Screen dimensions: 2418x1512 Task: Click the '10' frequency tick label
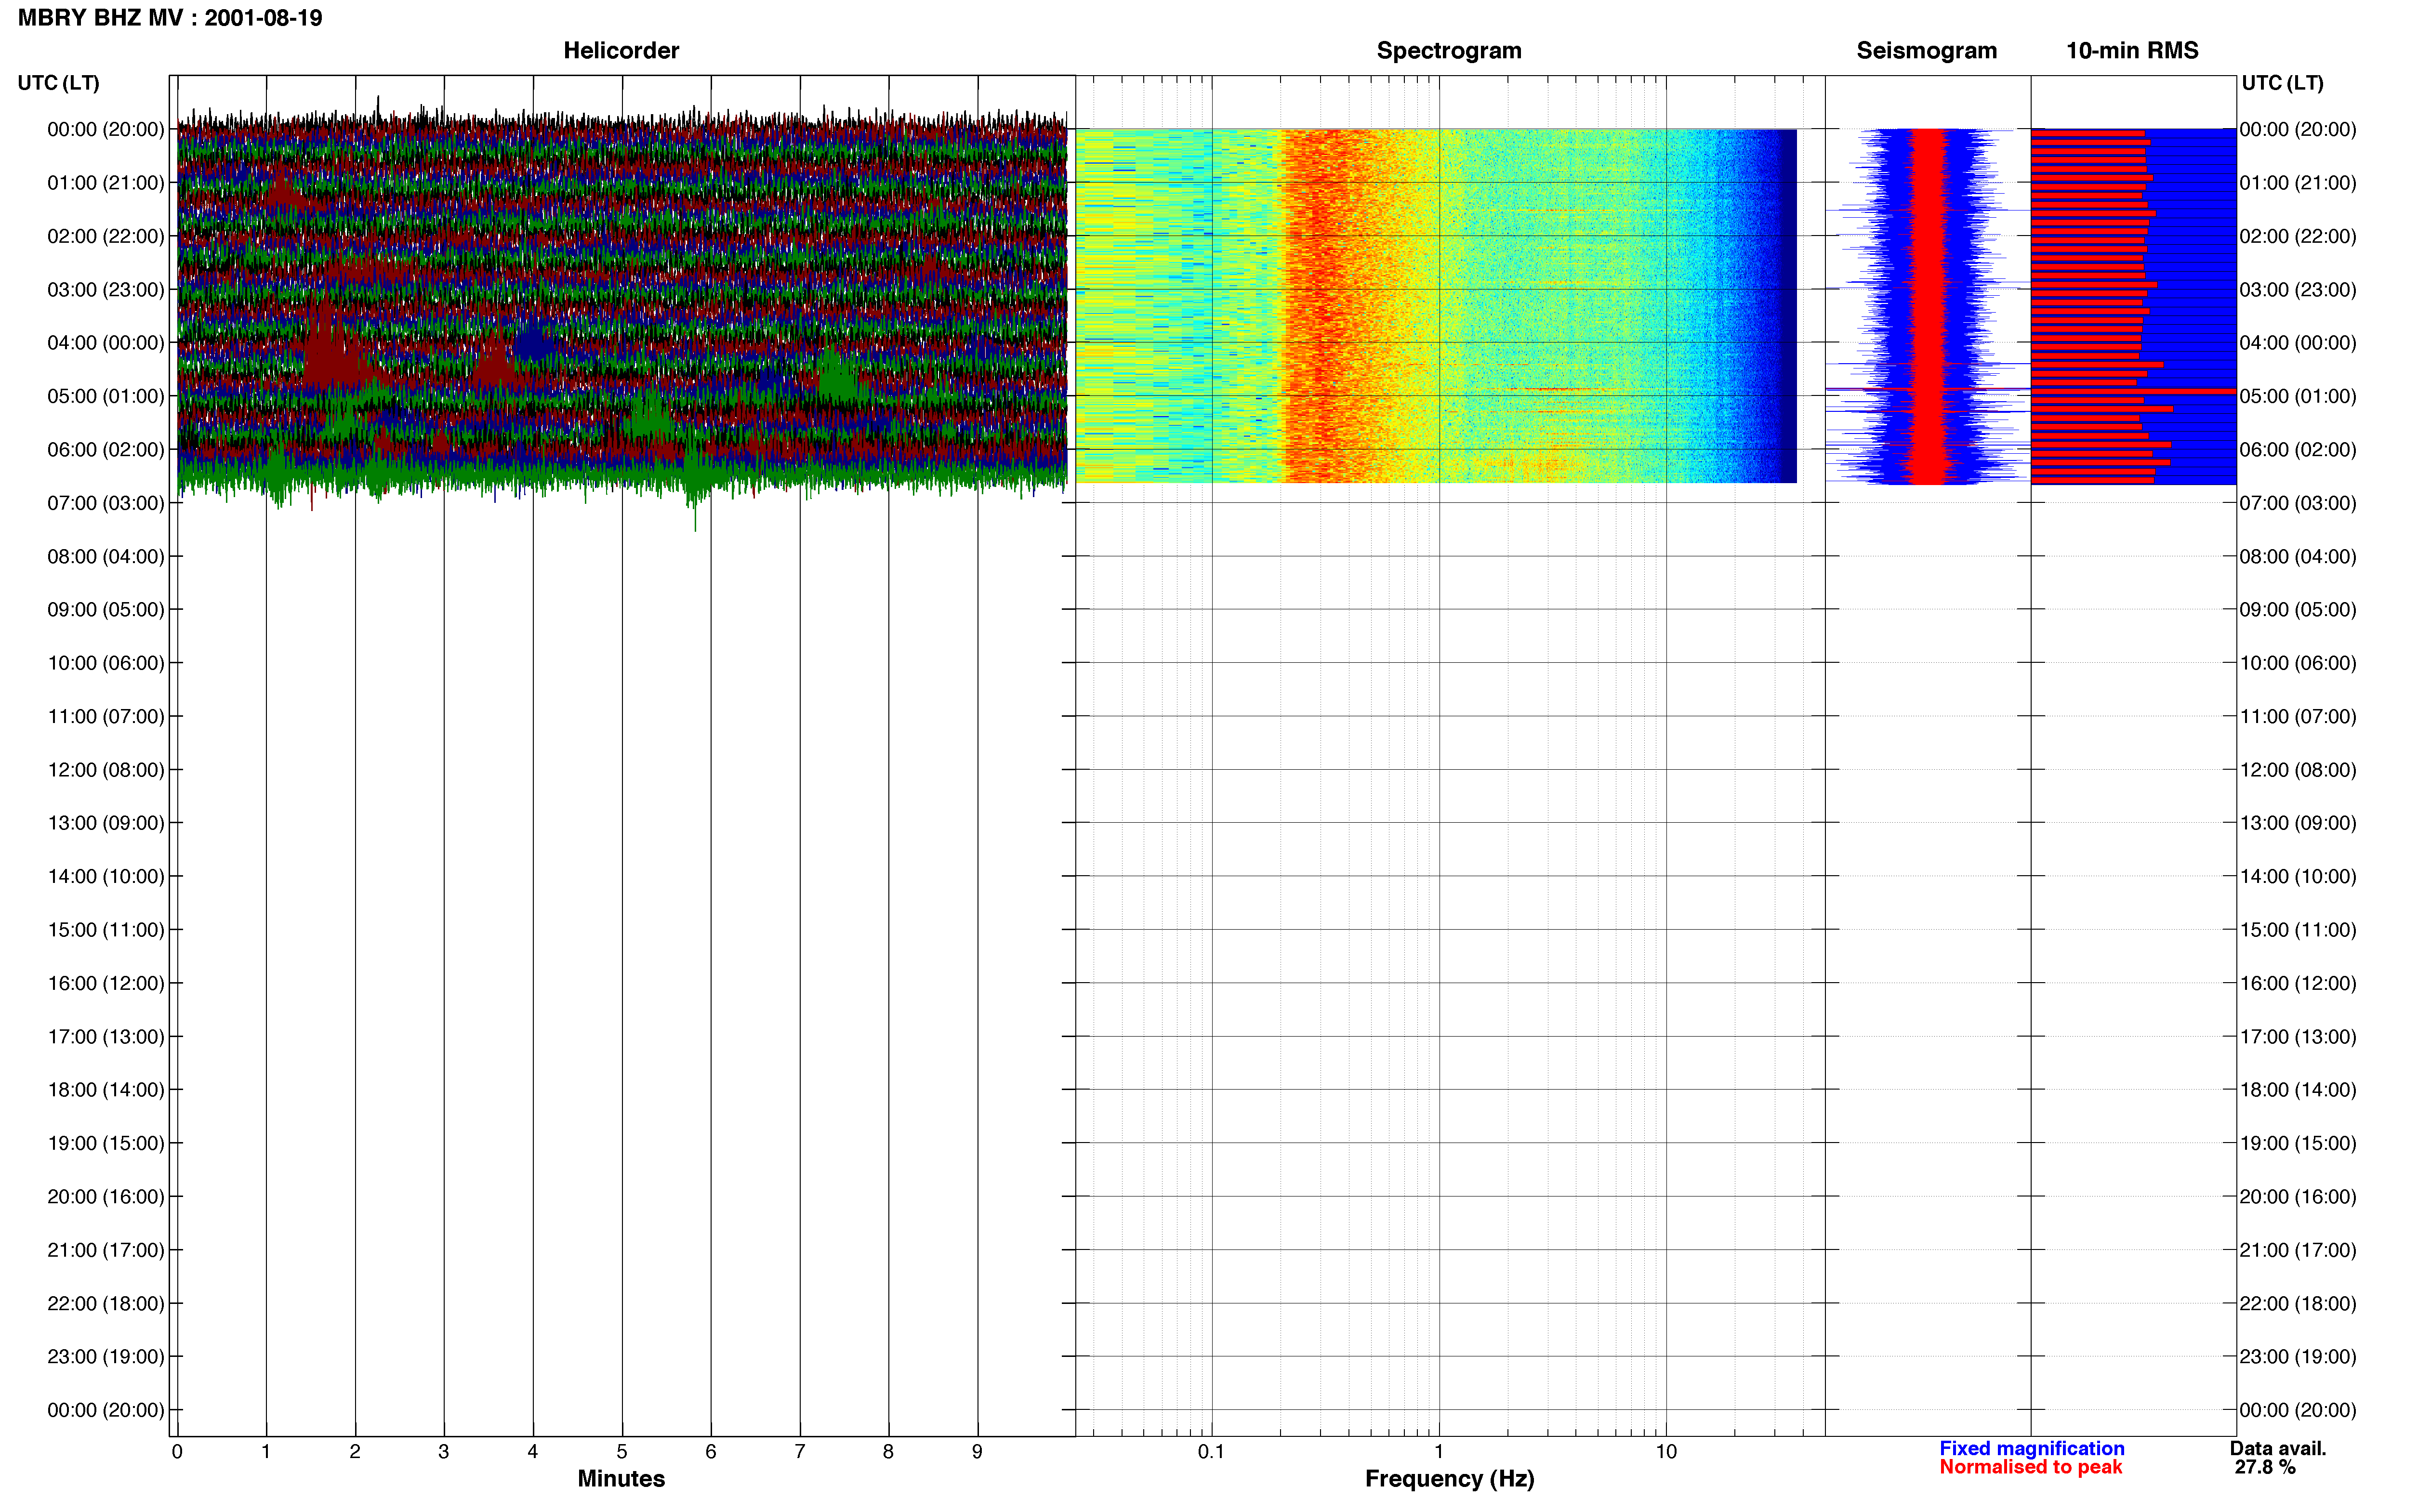[1666, 1451]
